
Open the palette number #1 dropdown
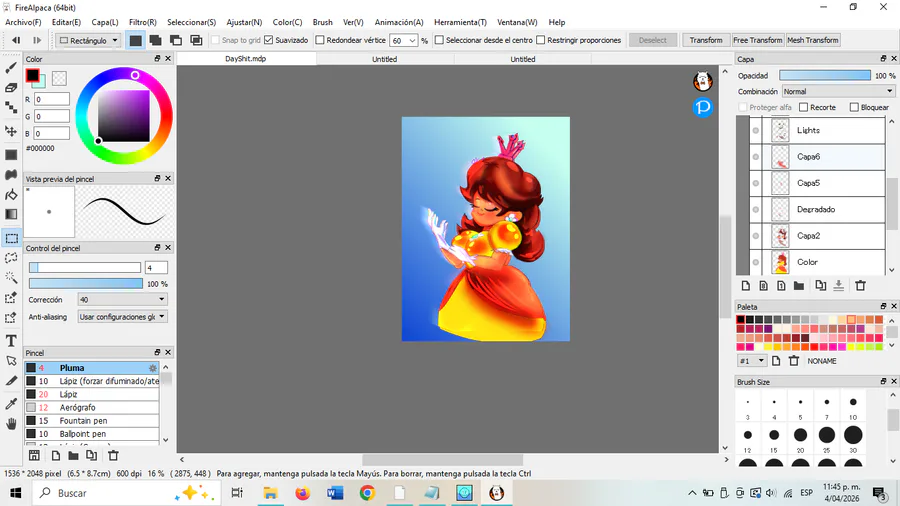coord(752,361)
